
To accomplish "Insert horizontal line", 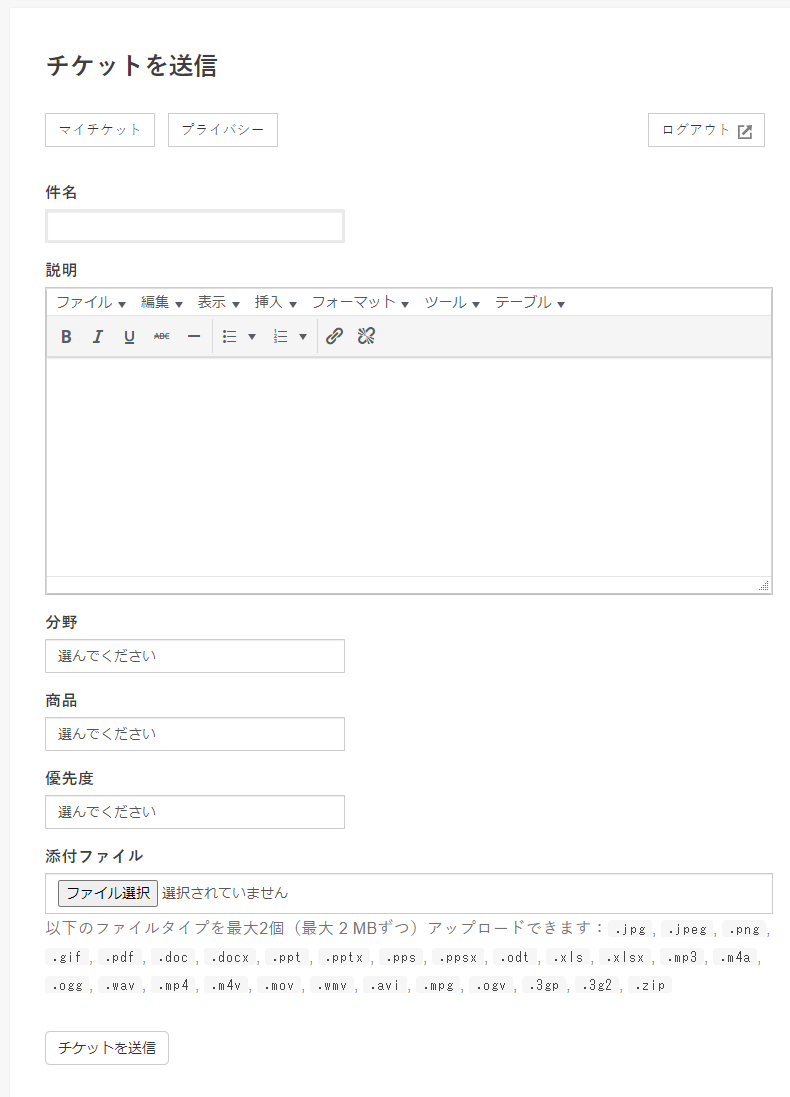I will 194,337.
